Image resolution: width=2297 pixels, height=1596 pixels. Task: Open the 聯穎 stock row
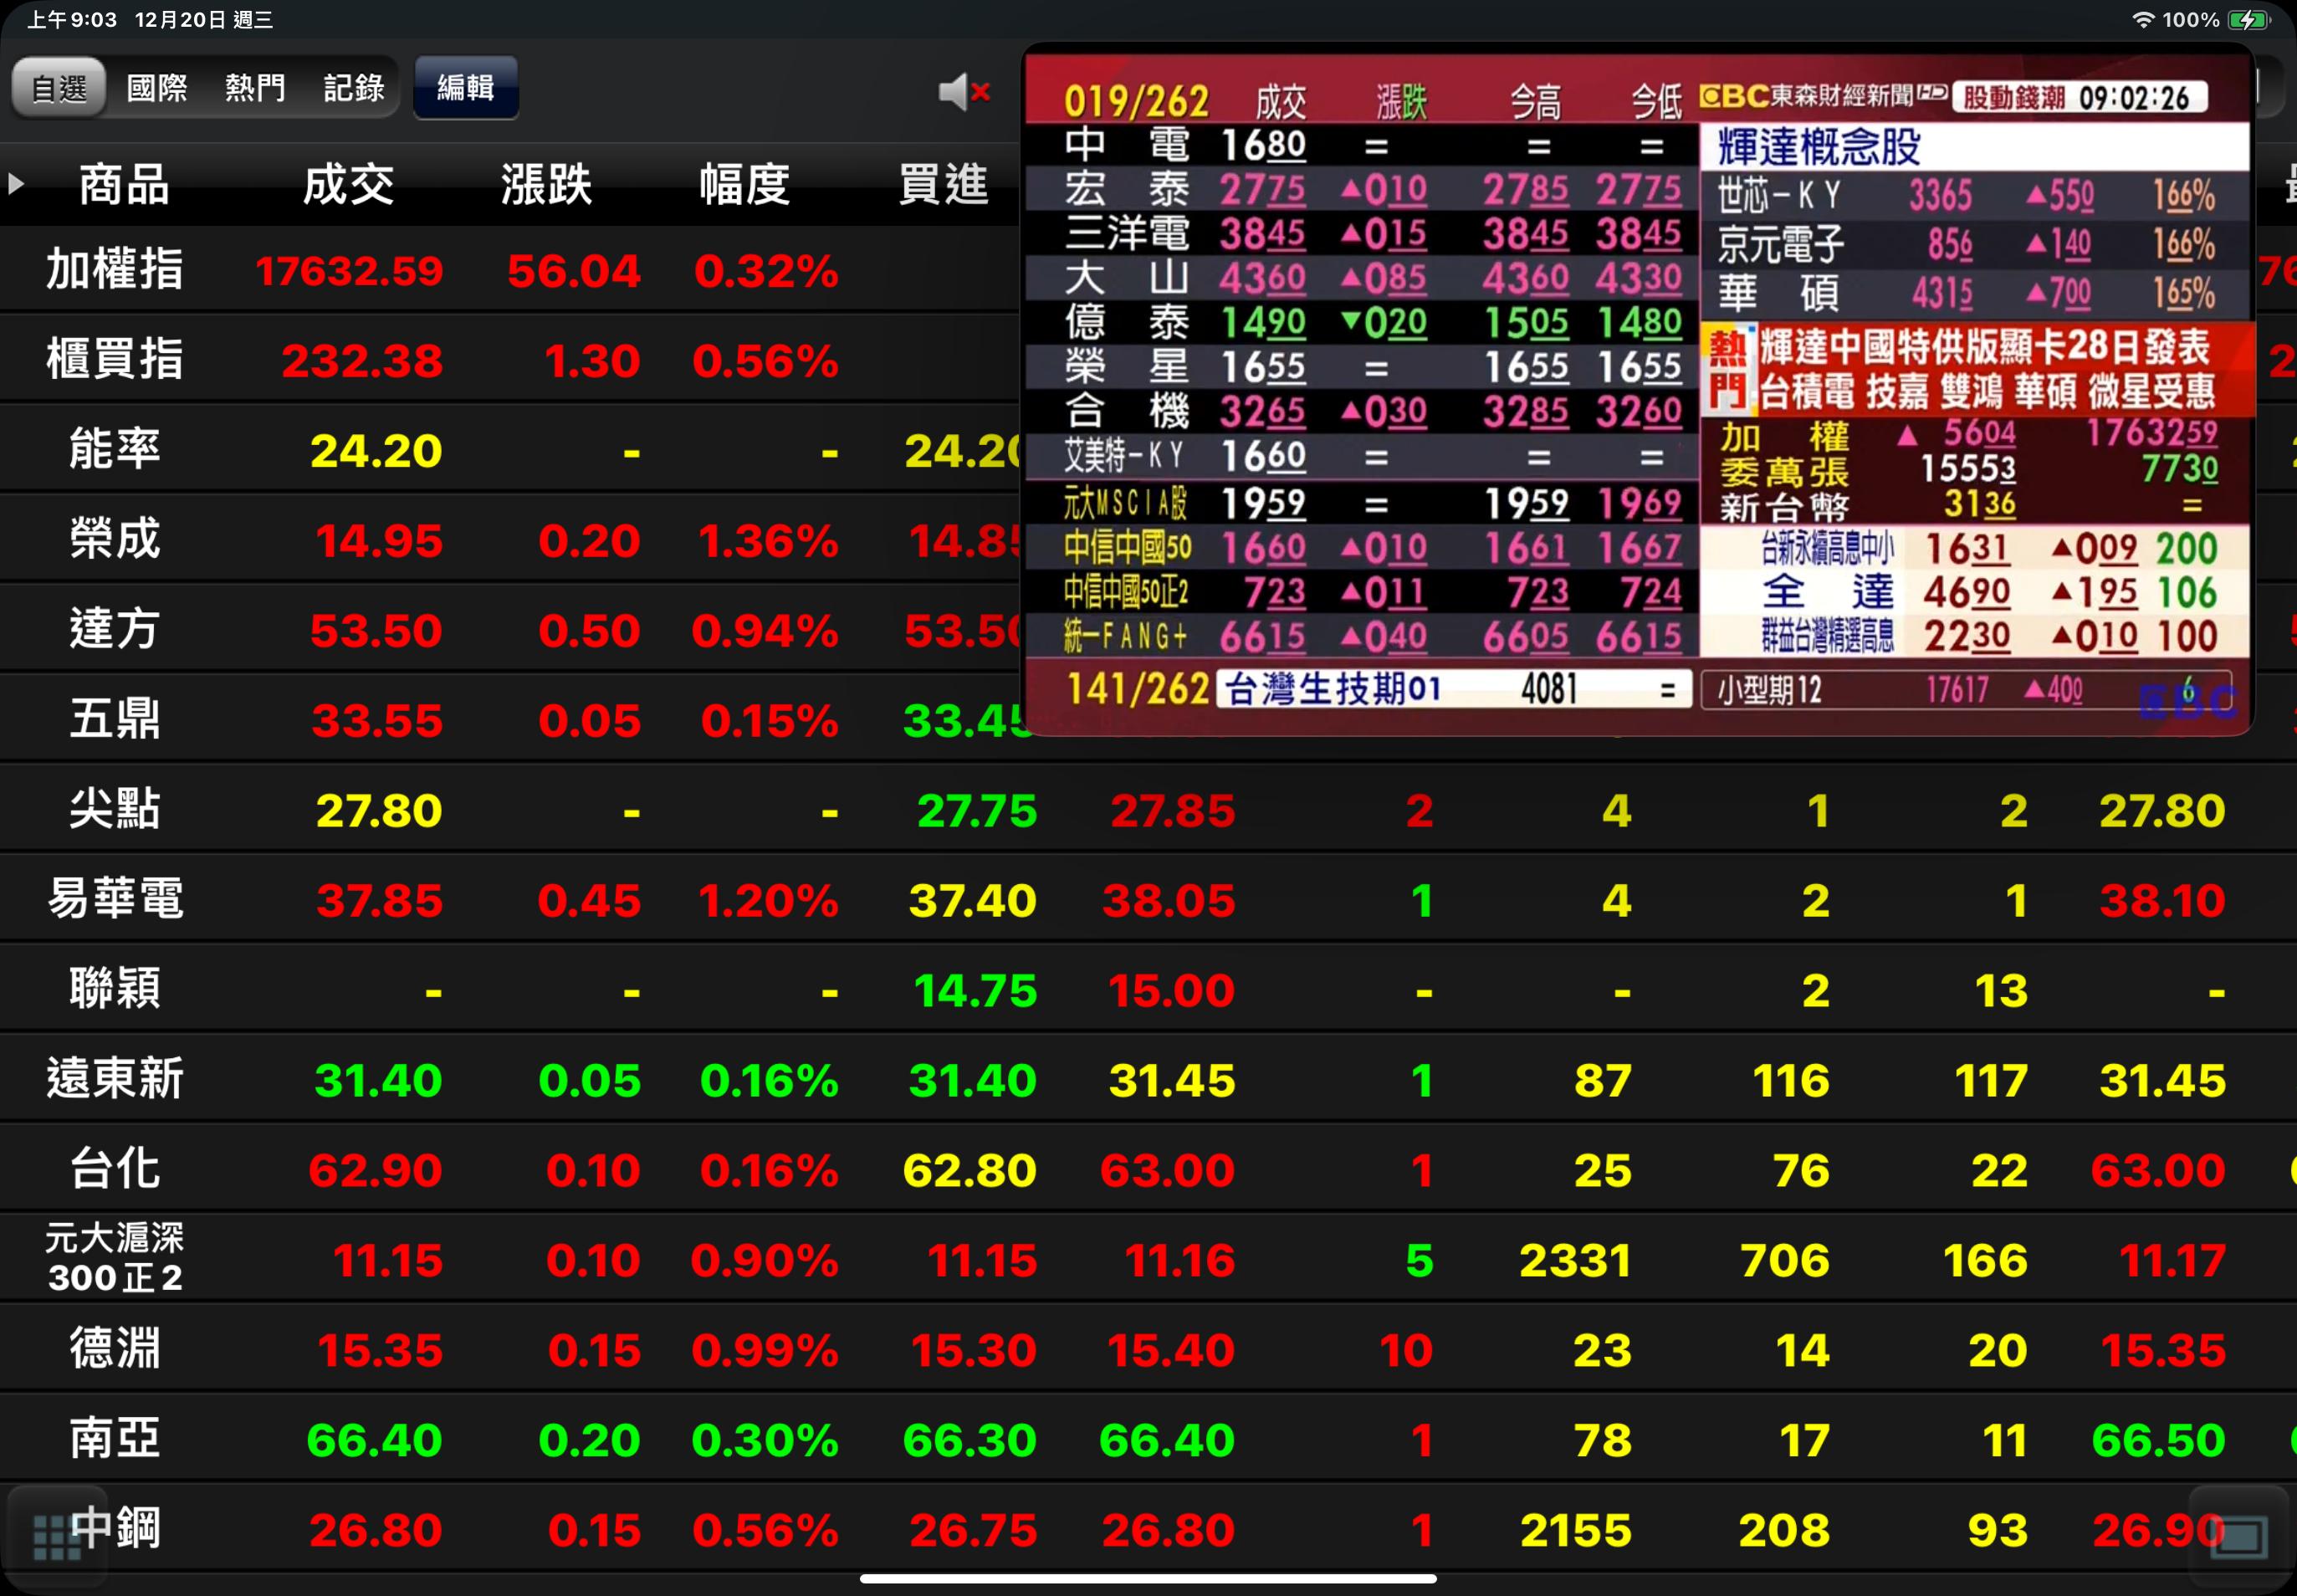(1148, 990)
